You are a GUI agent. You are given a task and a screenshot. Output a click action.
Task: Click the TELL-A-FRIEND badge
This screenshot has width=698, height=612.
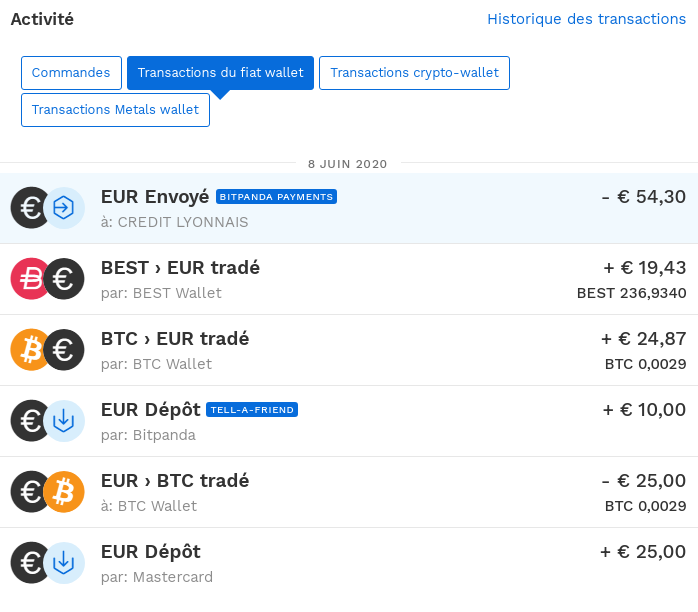[x=252, y=409]
